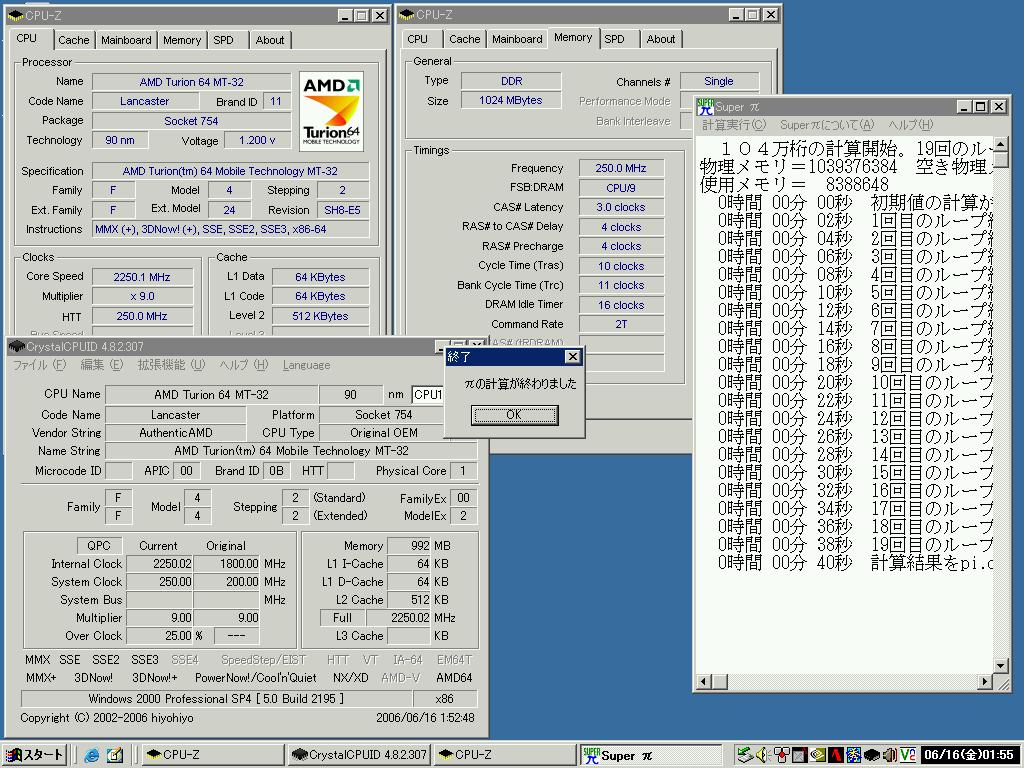
Task: Open the Mainboard tab in the CPU-Z Memory window
Action: coord(517,39)
